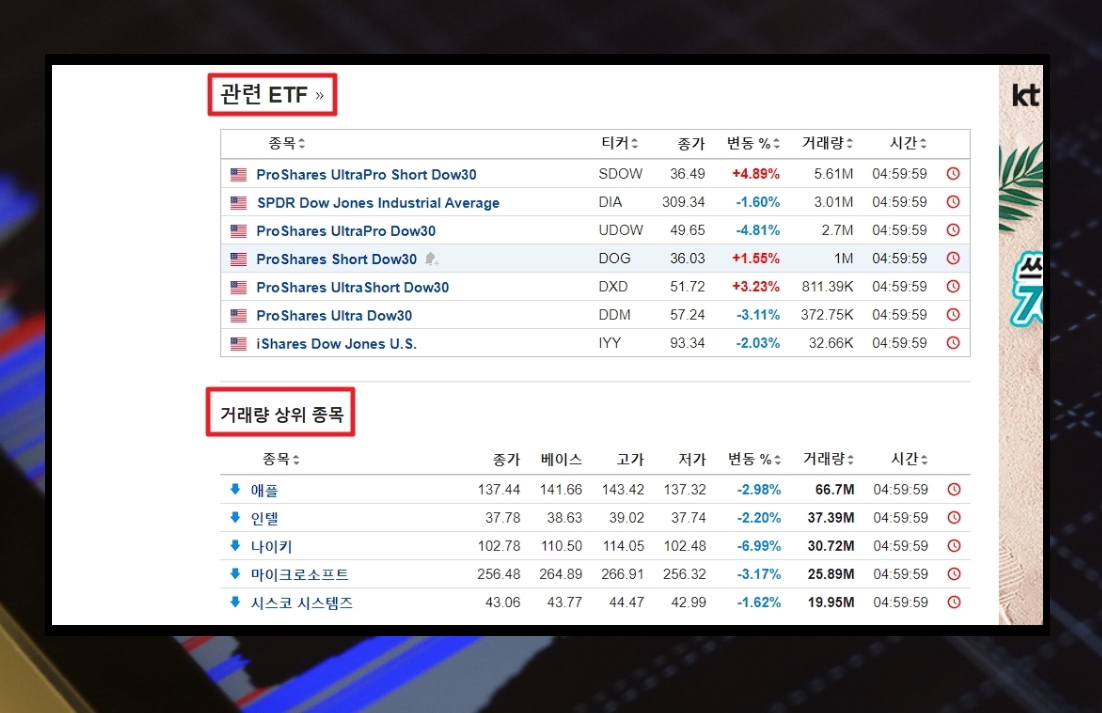Open iShares Dow Jones U.S. link
The height and width of the screenshot is (713, 1102).
336,344
